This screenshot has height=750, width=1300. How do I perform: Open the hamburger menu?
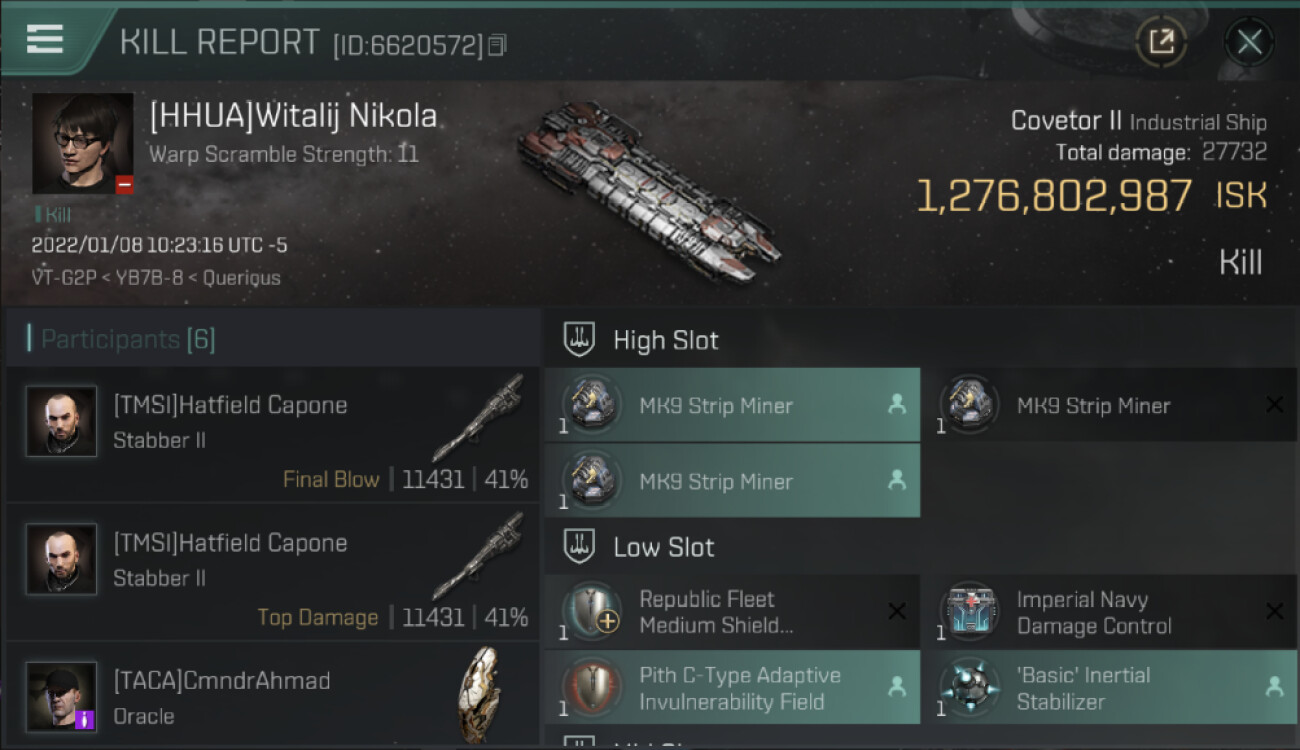45,39
